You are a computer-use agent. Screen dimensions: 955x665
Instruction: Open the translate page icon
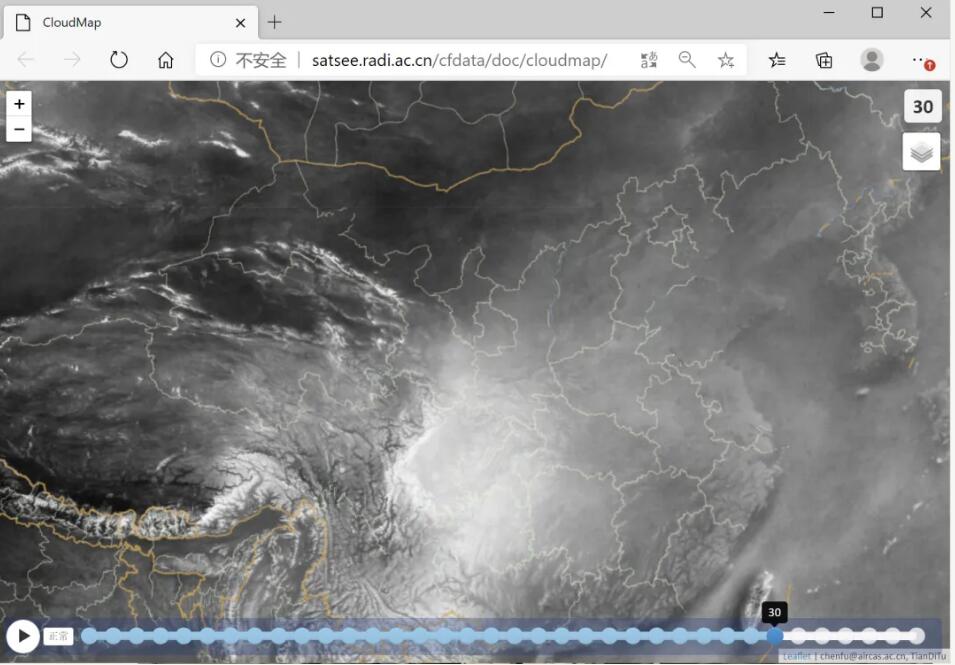click(x=649, y=60)
